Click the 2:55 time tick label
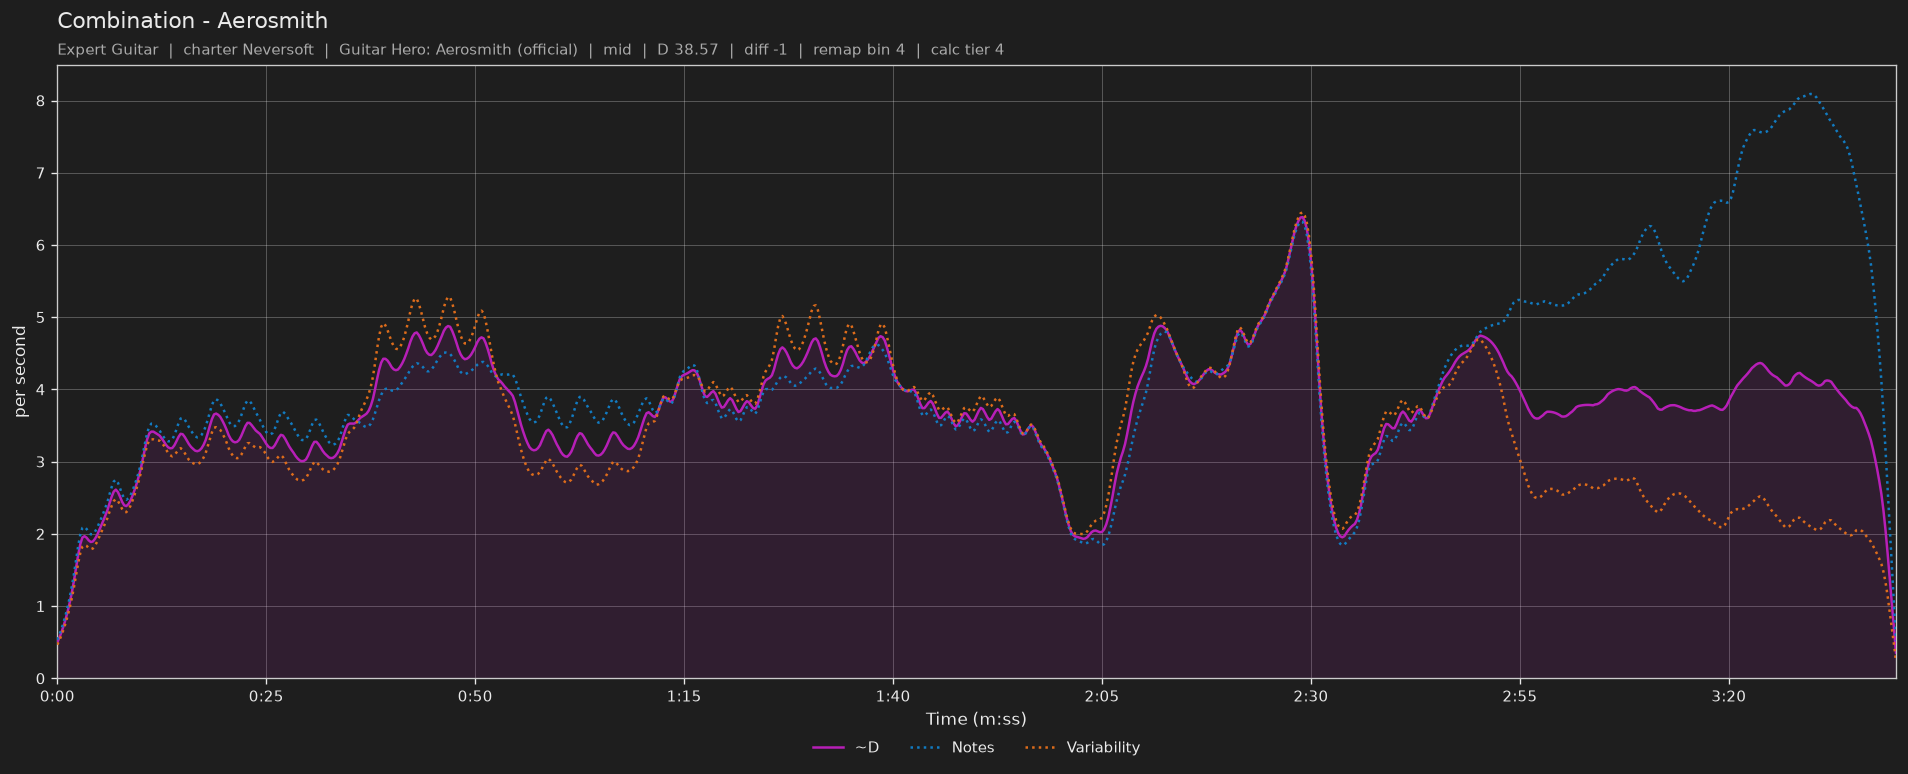Image resolution: width=1908 pixels, height=774 pixels. point(1520,696)
